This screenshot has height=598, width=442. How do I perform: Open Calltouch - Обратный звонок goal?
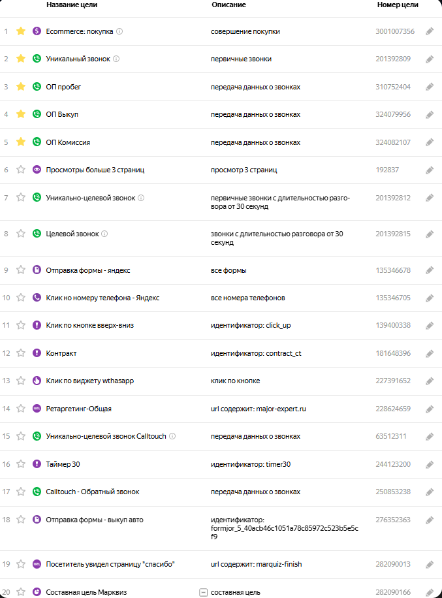coord(93,492)
